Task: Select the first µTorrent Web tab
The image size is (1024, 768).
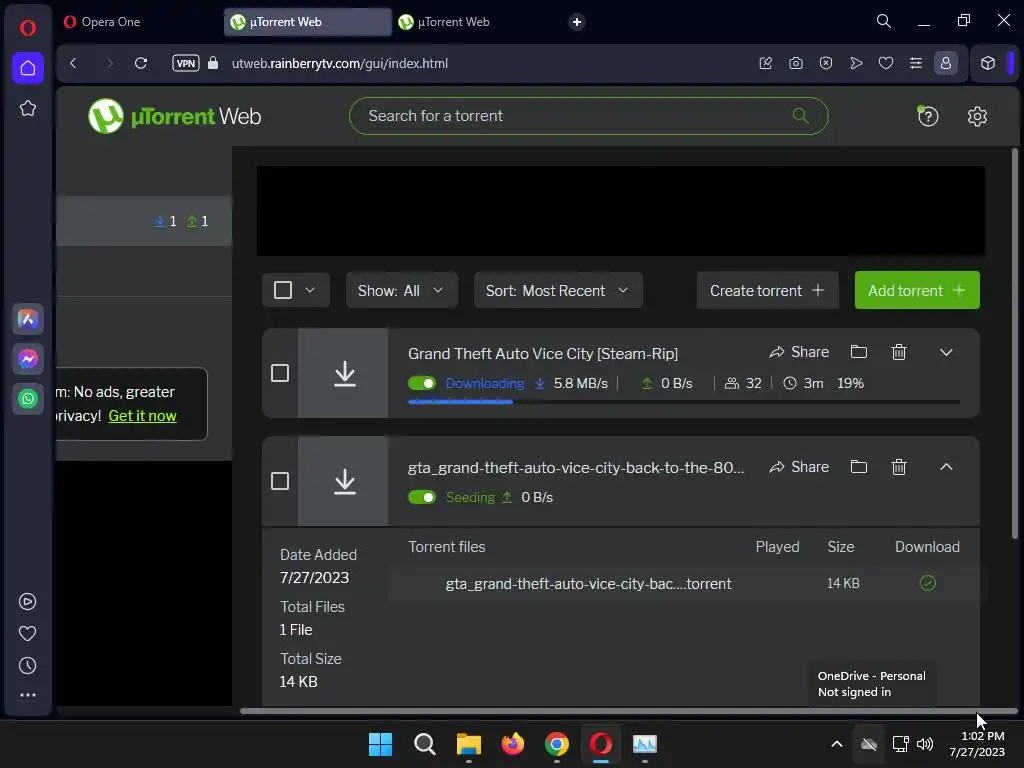Action: click(307, 22)
